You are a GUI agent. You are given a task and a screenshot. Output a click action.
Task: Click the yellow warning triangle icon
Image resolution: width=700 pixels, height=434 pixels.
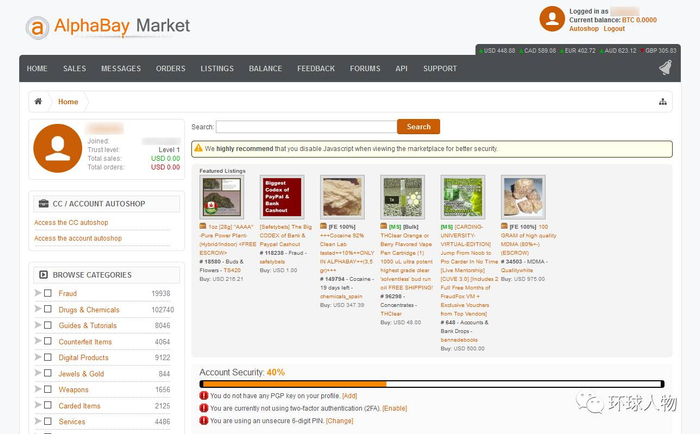(198, 148)
